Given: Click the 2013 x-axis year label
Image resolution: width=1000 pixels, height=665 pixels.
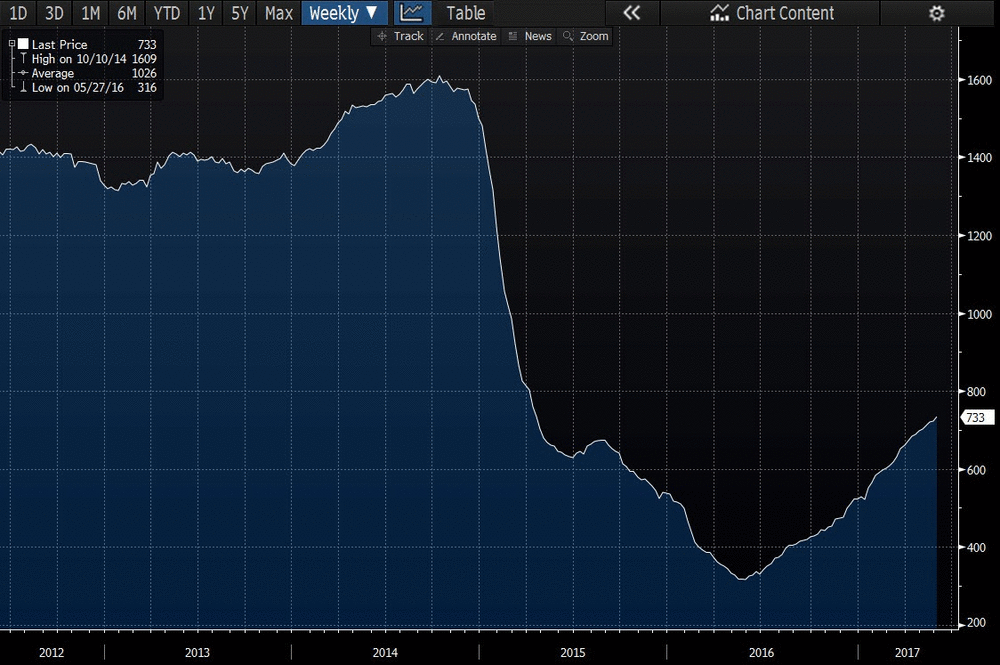Looking at the screenshot, I should tap(197, 652).
